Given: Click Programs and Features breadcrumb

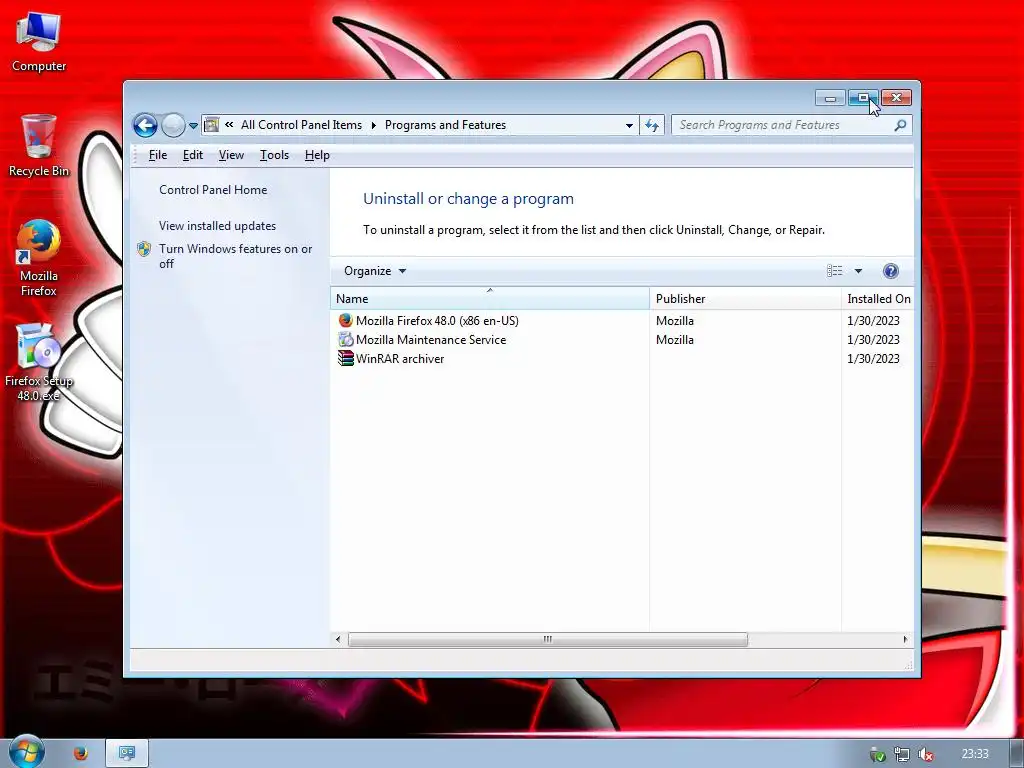Looking at the screenshot, I should [x=445, y=125].
